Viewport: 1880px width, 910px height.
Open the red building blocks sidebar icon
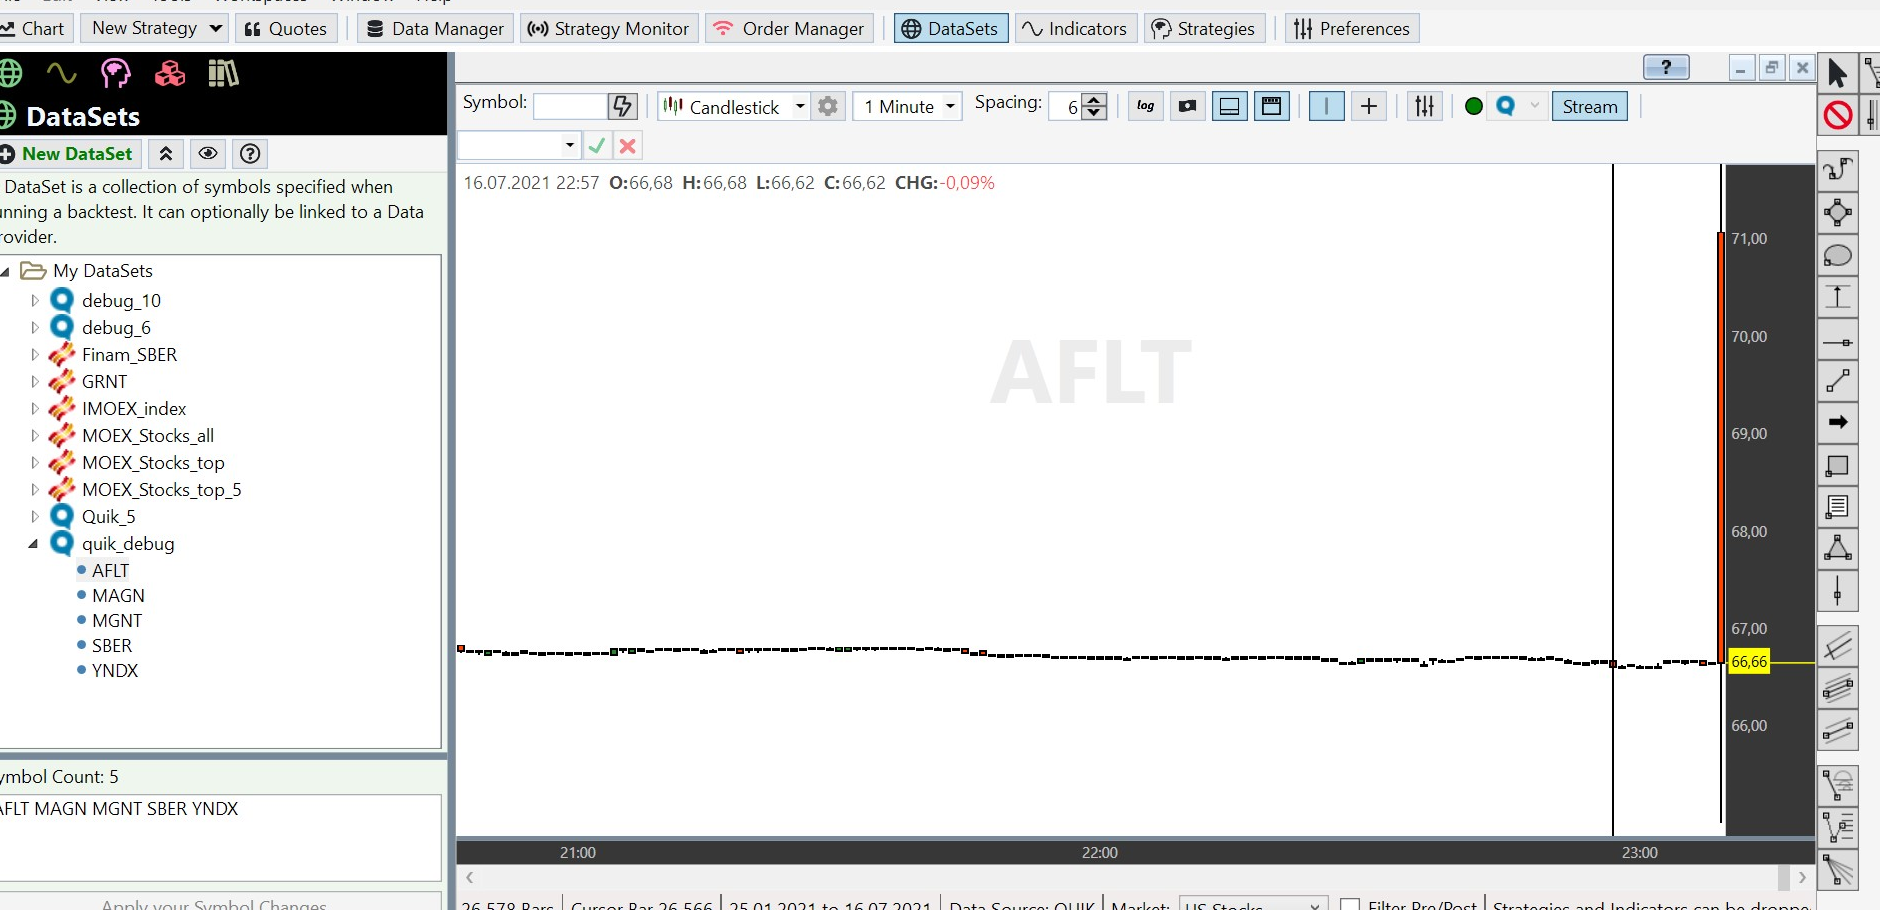(169, 73)
